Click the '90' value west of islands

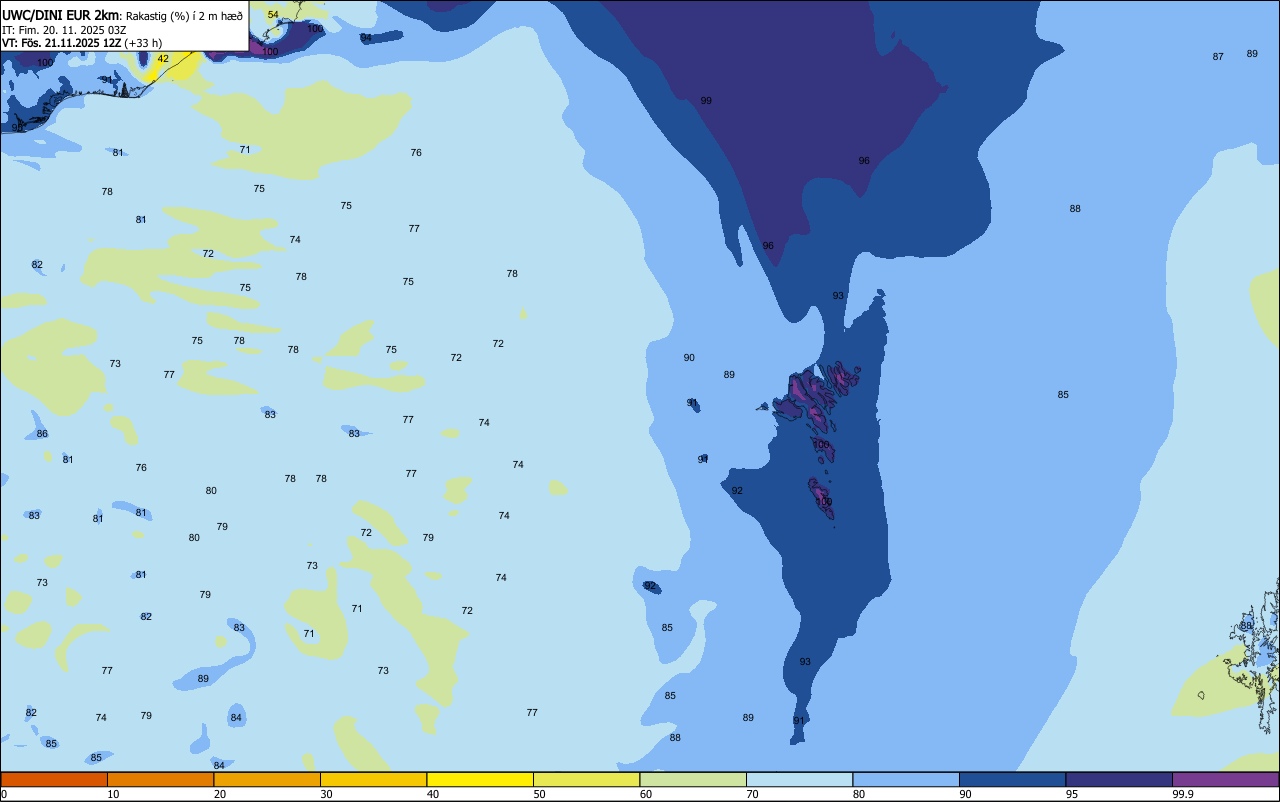click(x=689, y=358)
